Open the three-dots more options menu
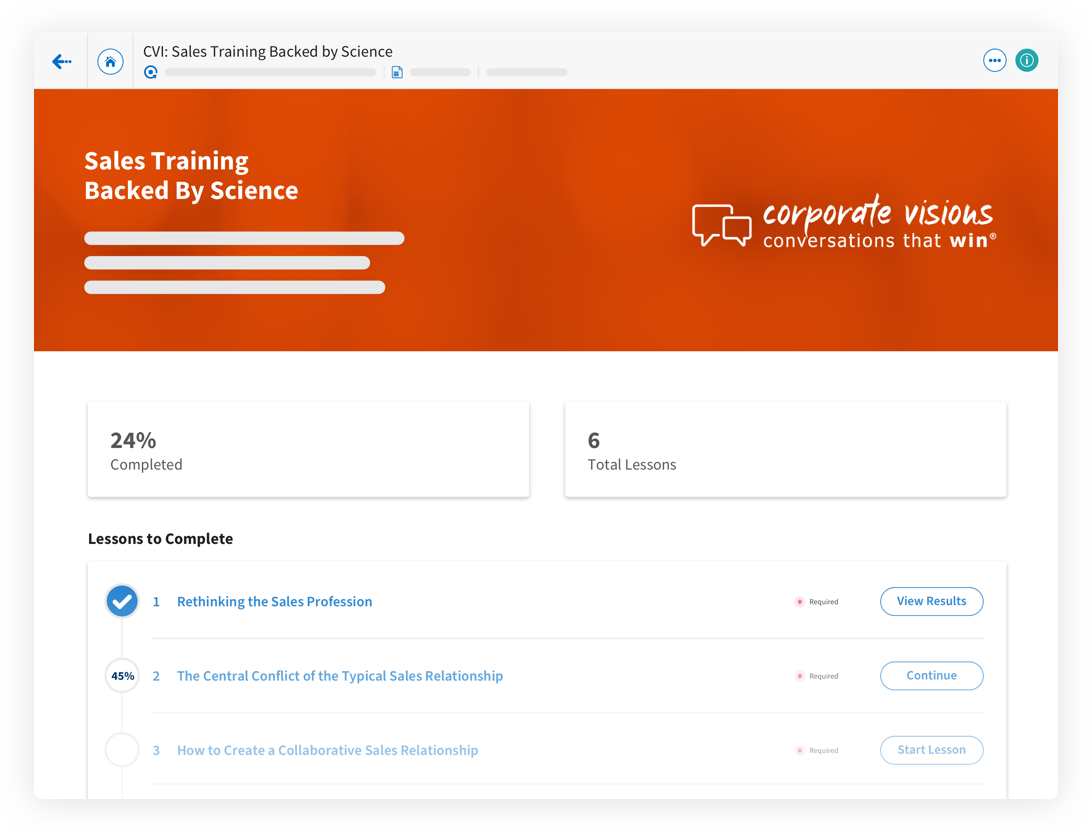 click(x=994, y=61)
